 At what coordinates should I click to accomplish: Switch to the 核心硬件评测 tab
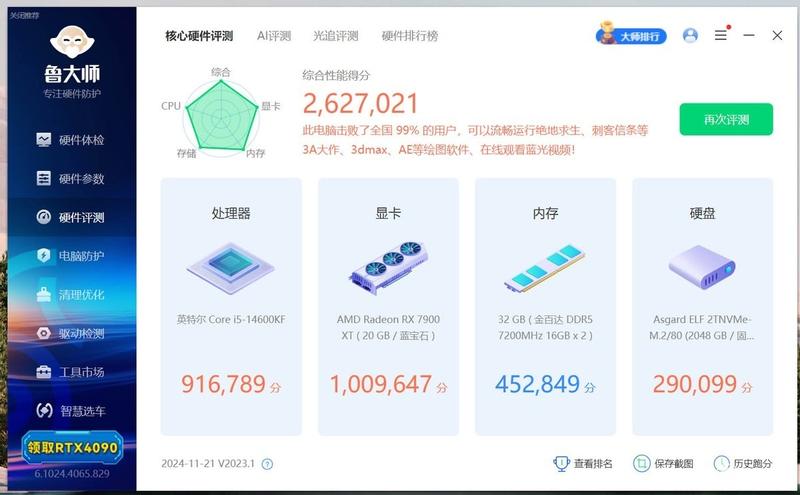[x=199, y=36]
